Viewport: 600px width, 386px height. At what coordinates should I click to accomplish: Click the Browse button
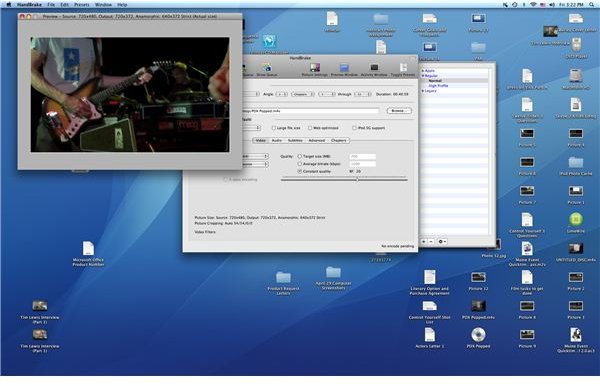pos(399,111)
